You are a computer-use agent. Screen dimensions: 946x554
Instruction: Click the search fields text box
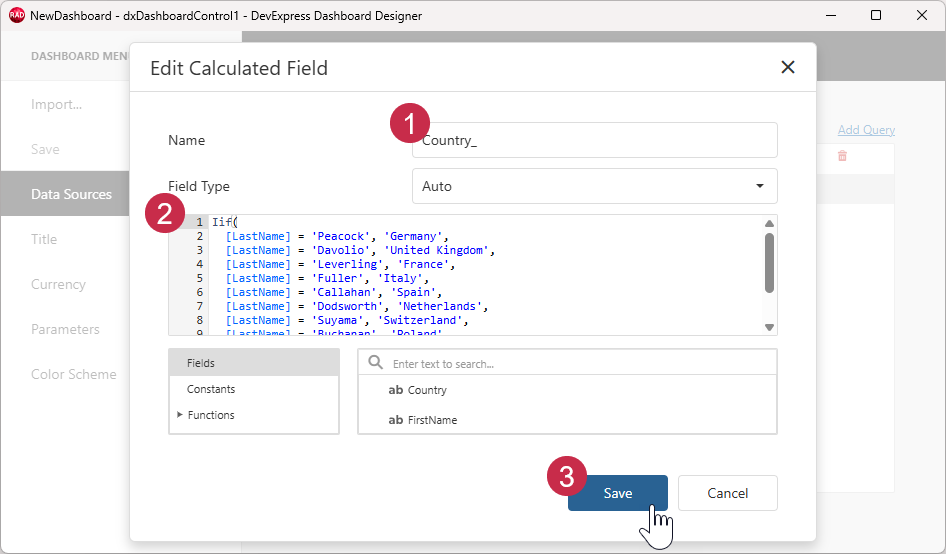point(567,363)
